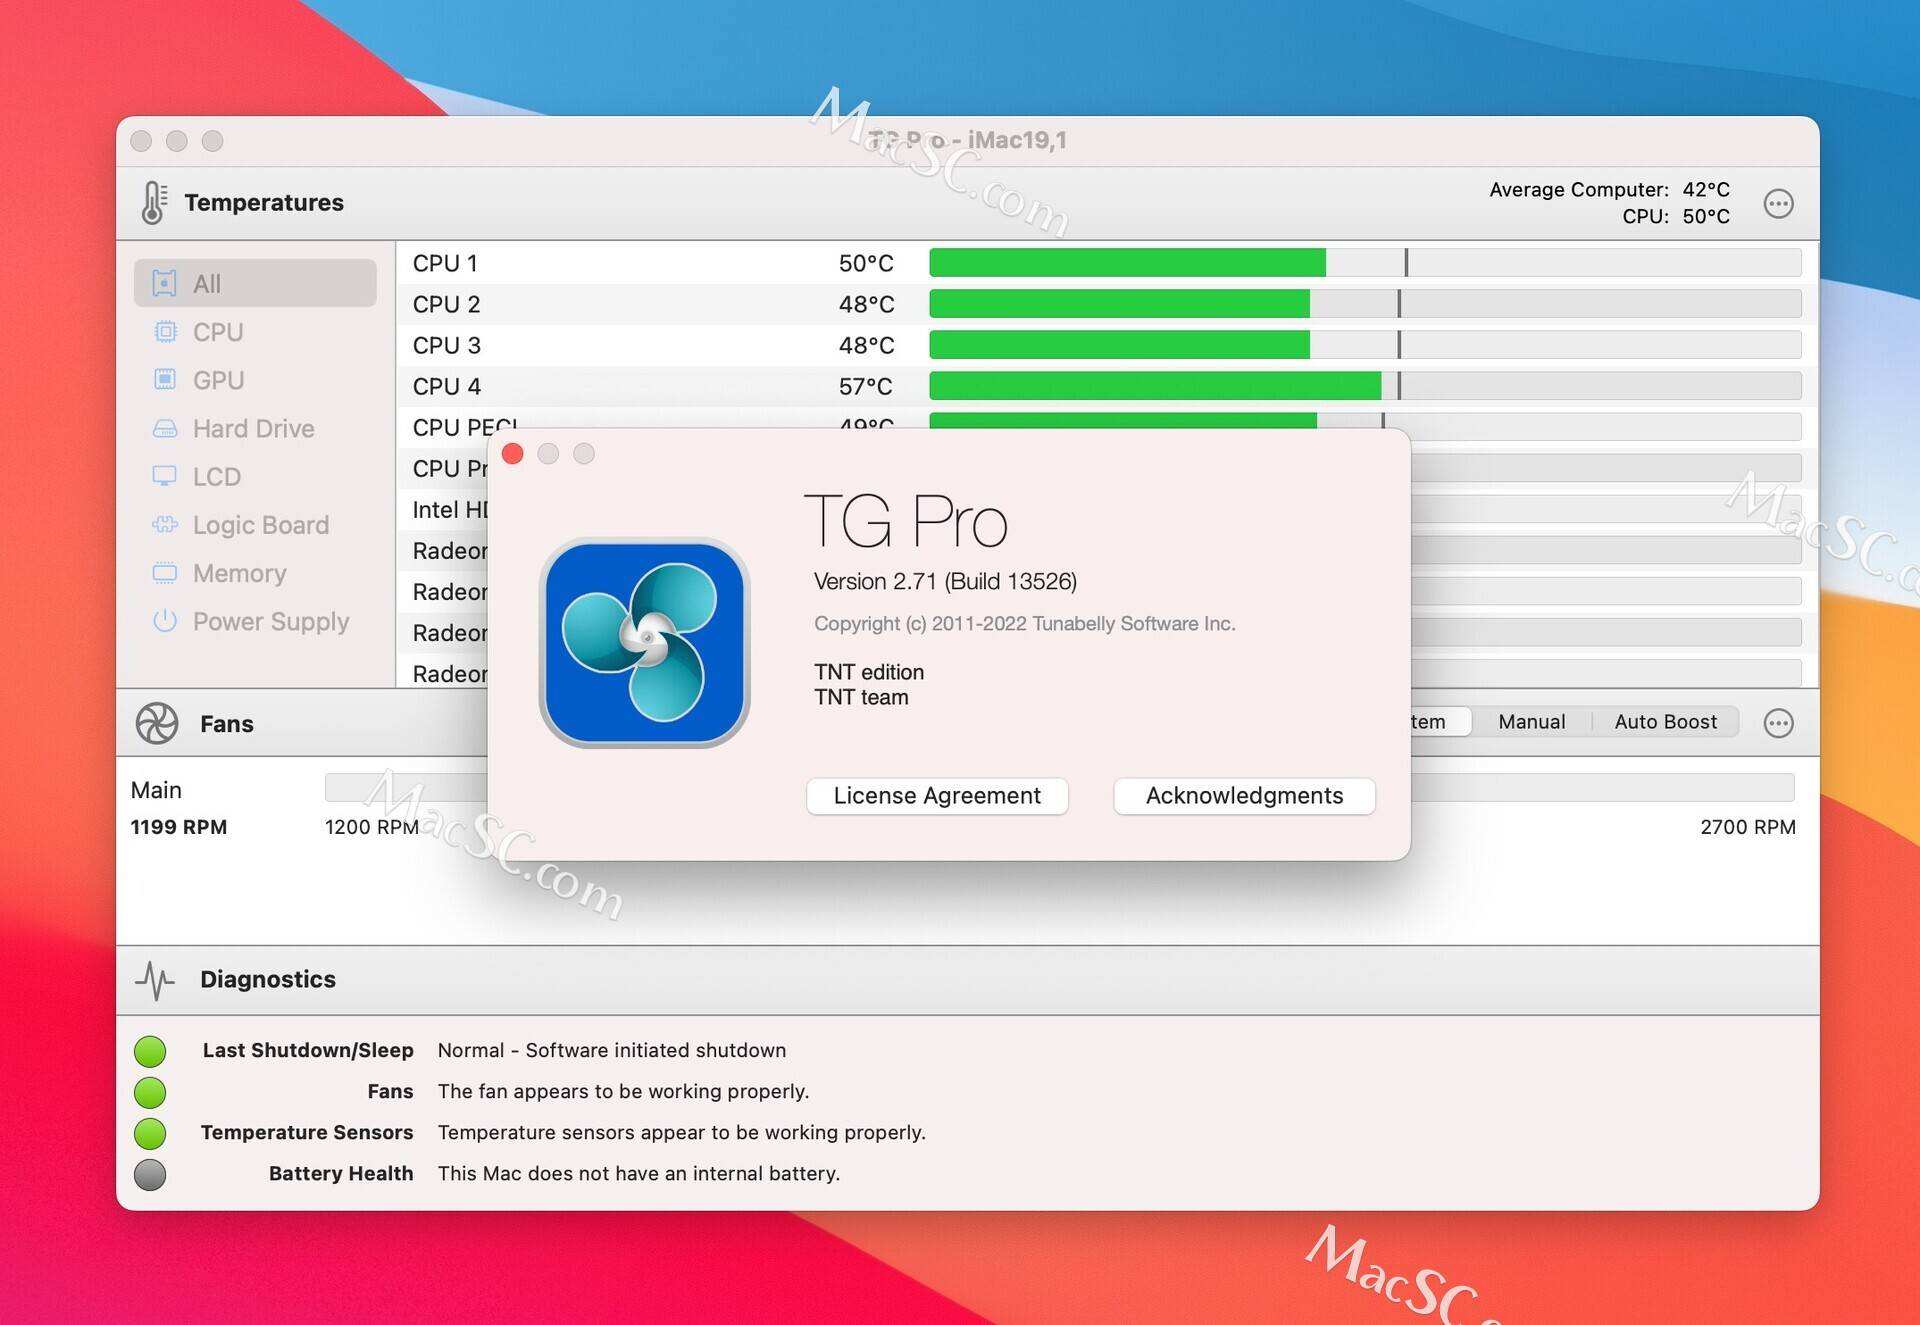Image resolution: width=1920 pixels, height=1325 pixels.
Task: Click the Main fan name label
Action: (x=156, y=790)
